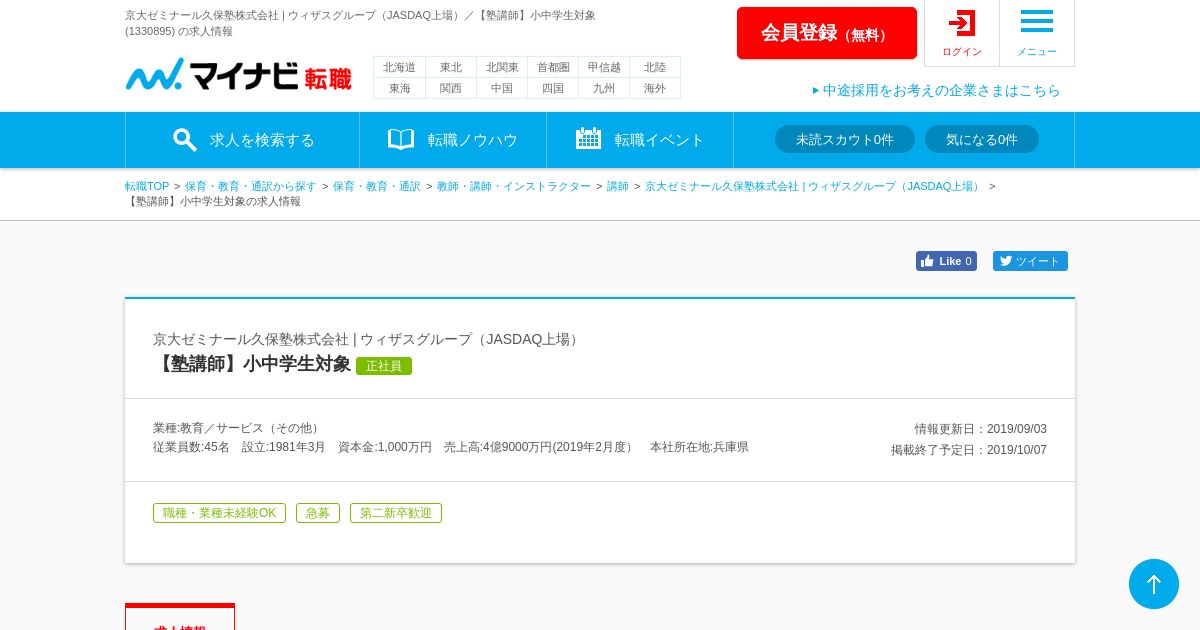Click the red 会員登録 (無料) button
This screenshot has height=630, width=1200.
coord(827,33)
